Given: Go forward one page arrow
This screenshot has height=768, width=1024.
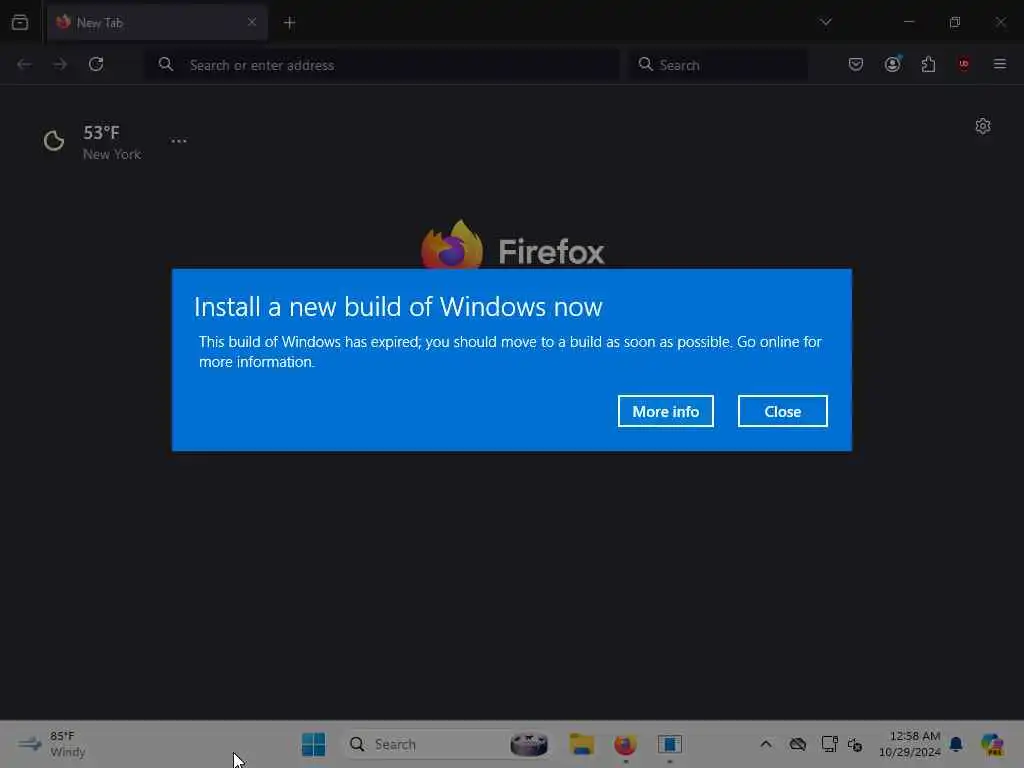Looking at the screenshot, I should click(x=60, y=64).
